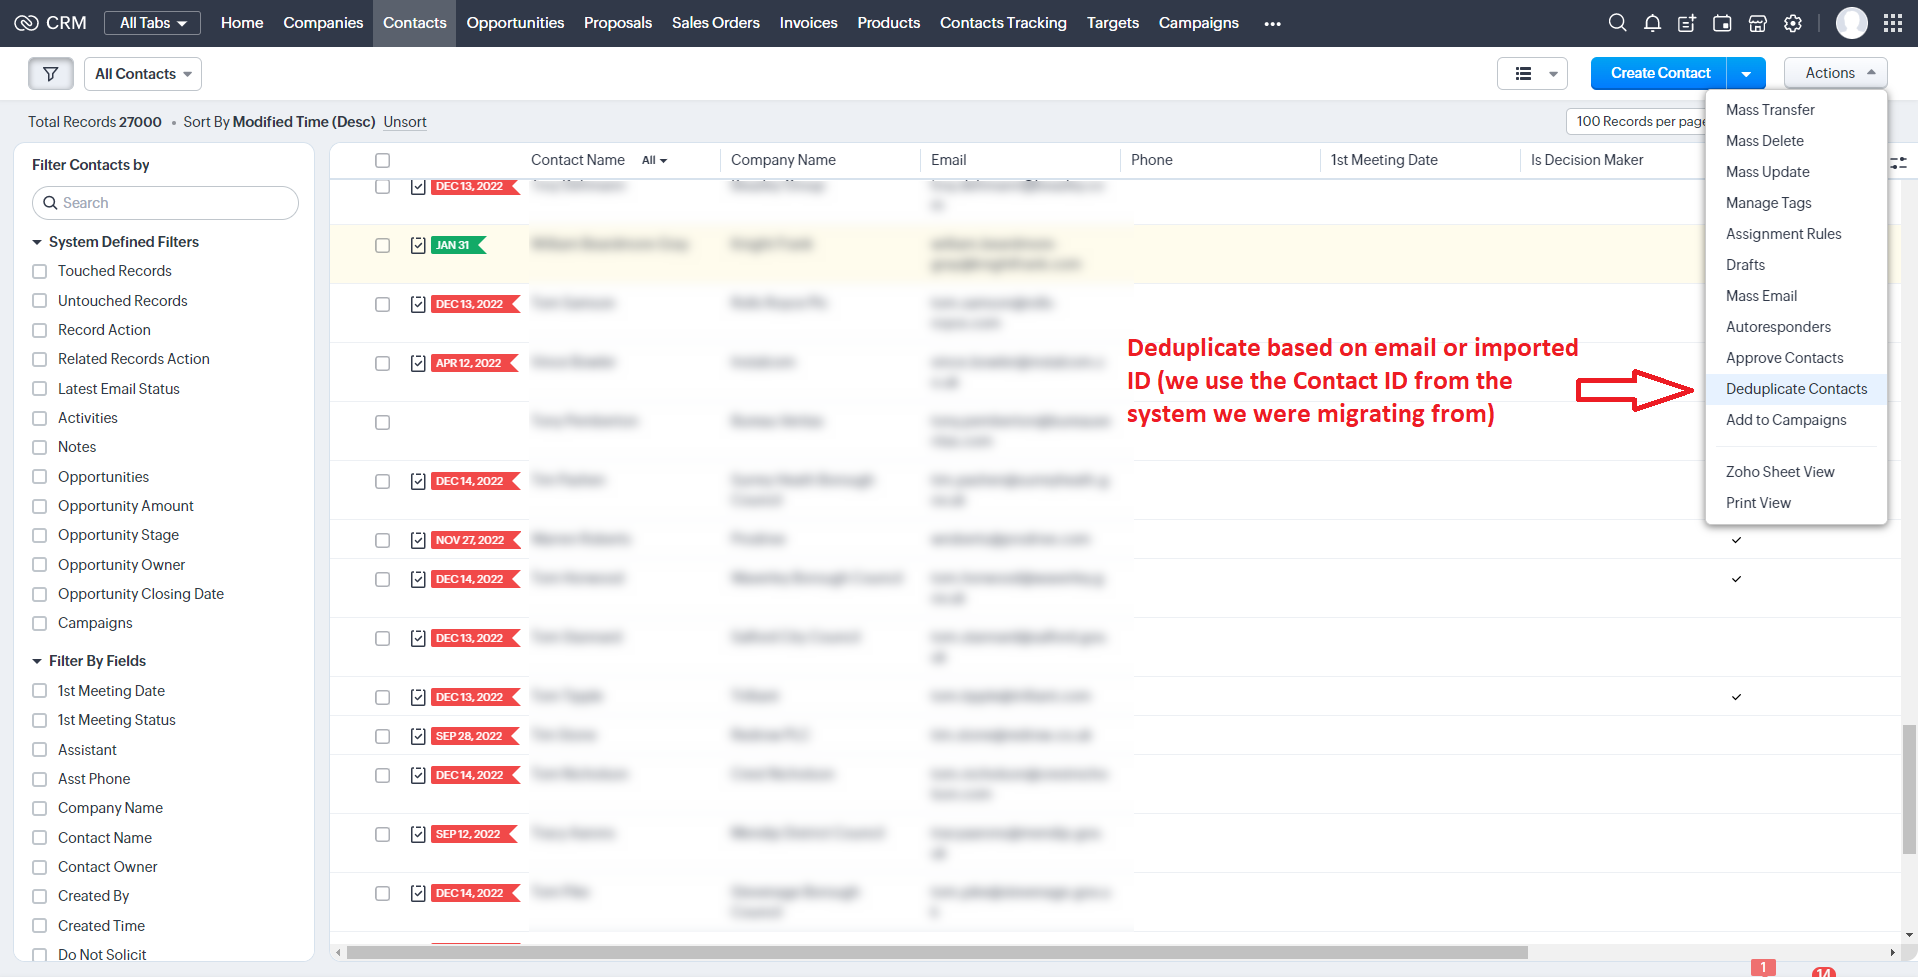Open the setup gear icon
This screenshot has height=977, width=1918.
[1793, 23]
